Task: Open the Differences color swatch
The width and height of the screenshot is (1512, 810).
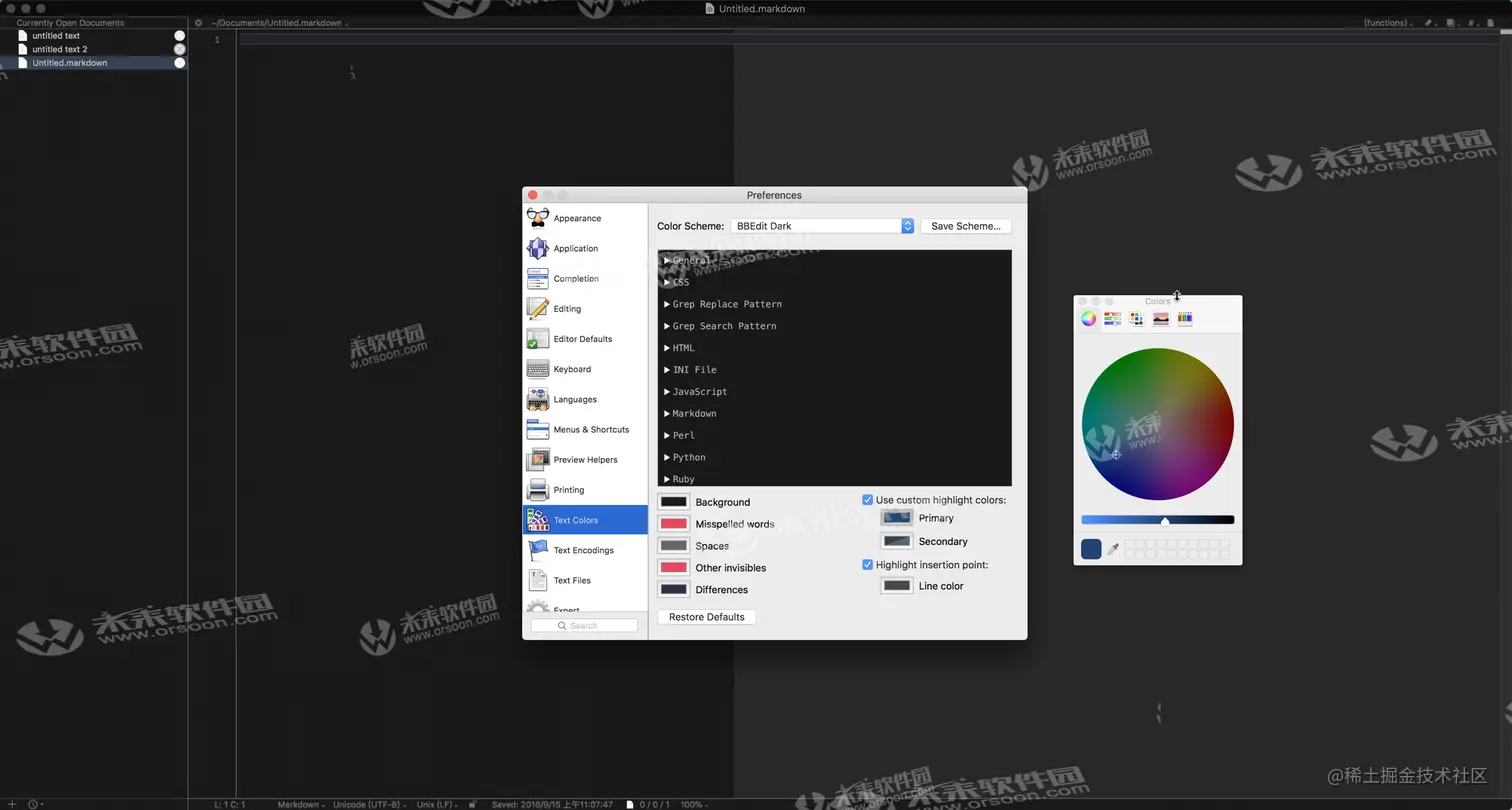Action: click(674, 589)
